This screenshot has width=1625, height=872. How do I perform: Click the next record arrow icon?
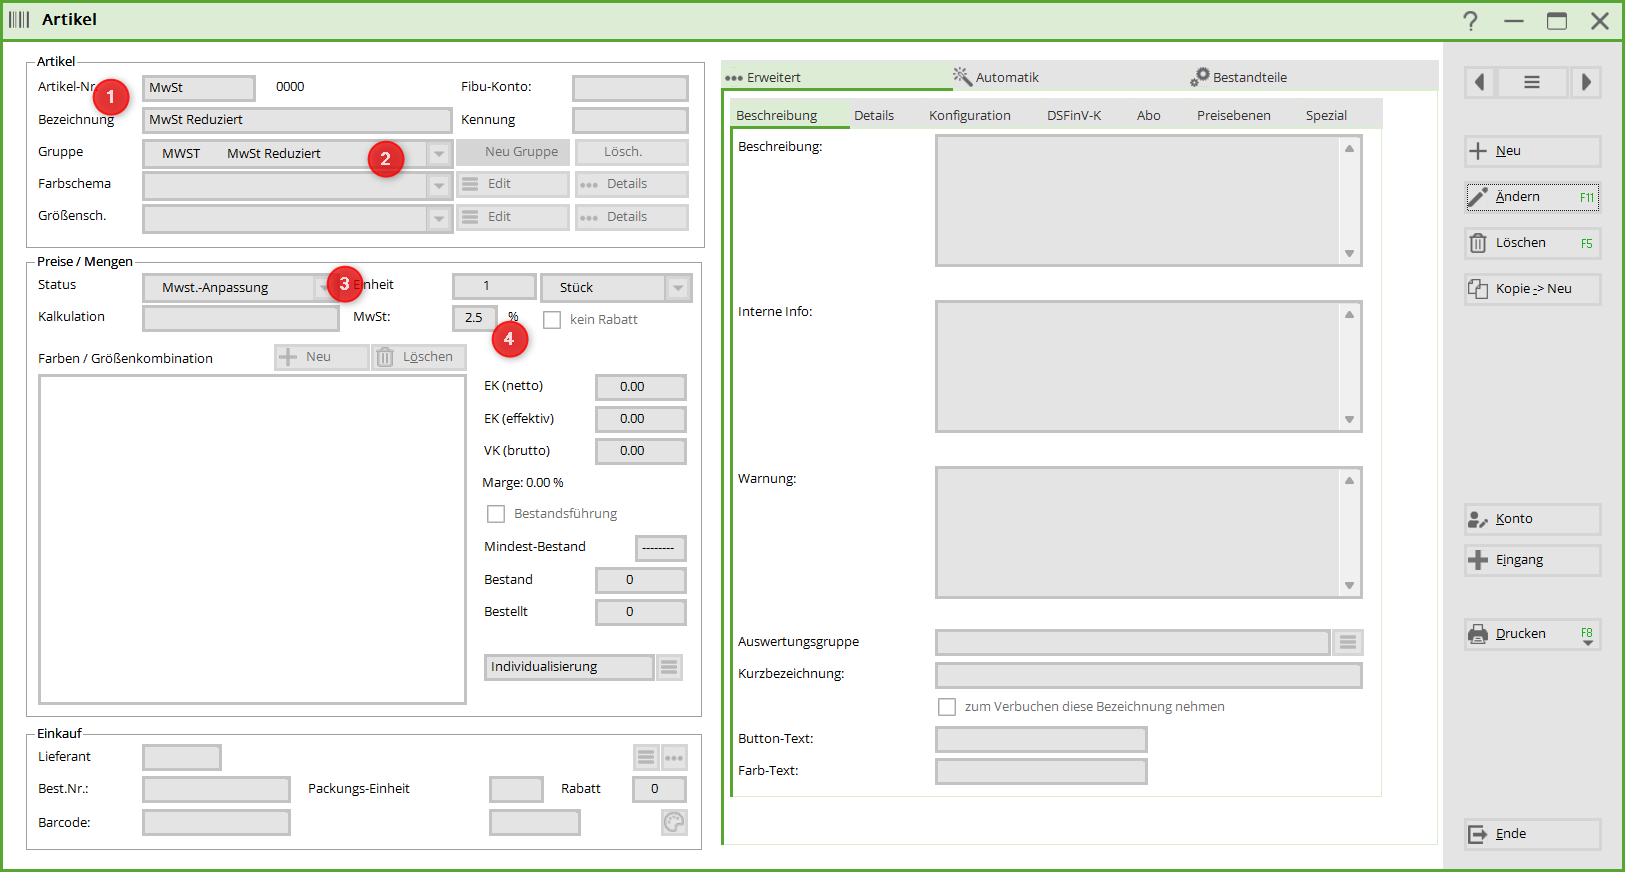pos(1585,82)
